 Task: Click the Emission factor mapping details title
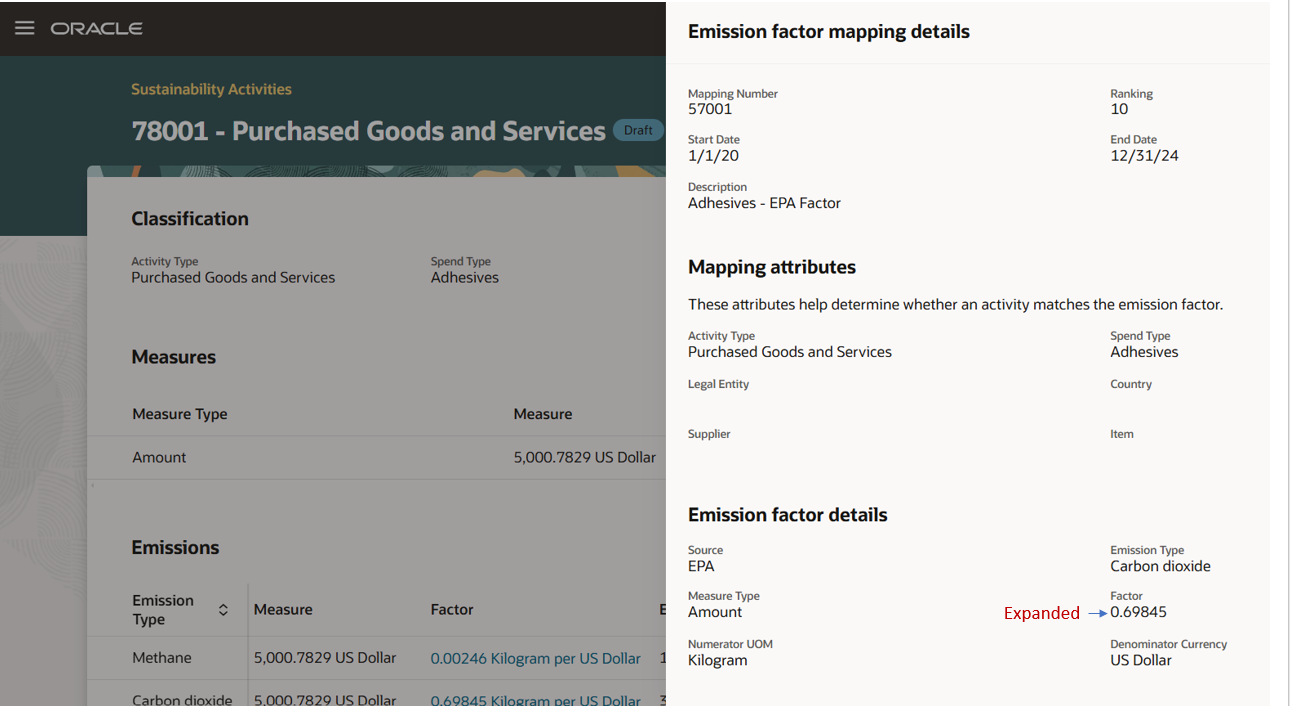pos(829,32)
